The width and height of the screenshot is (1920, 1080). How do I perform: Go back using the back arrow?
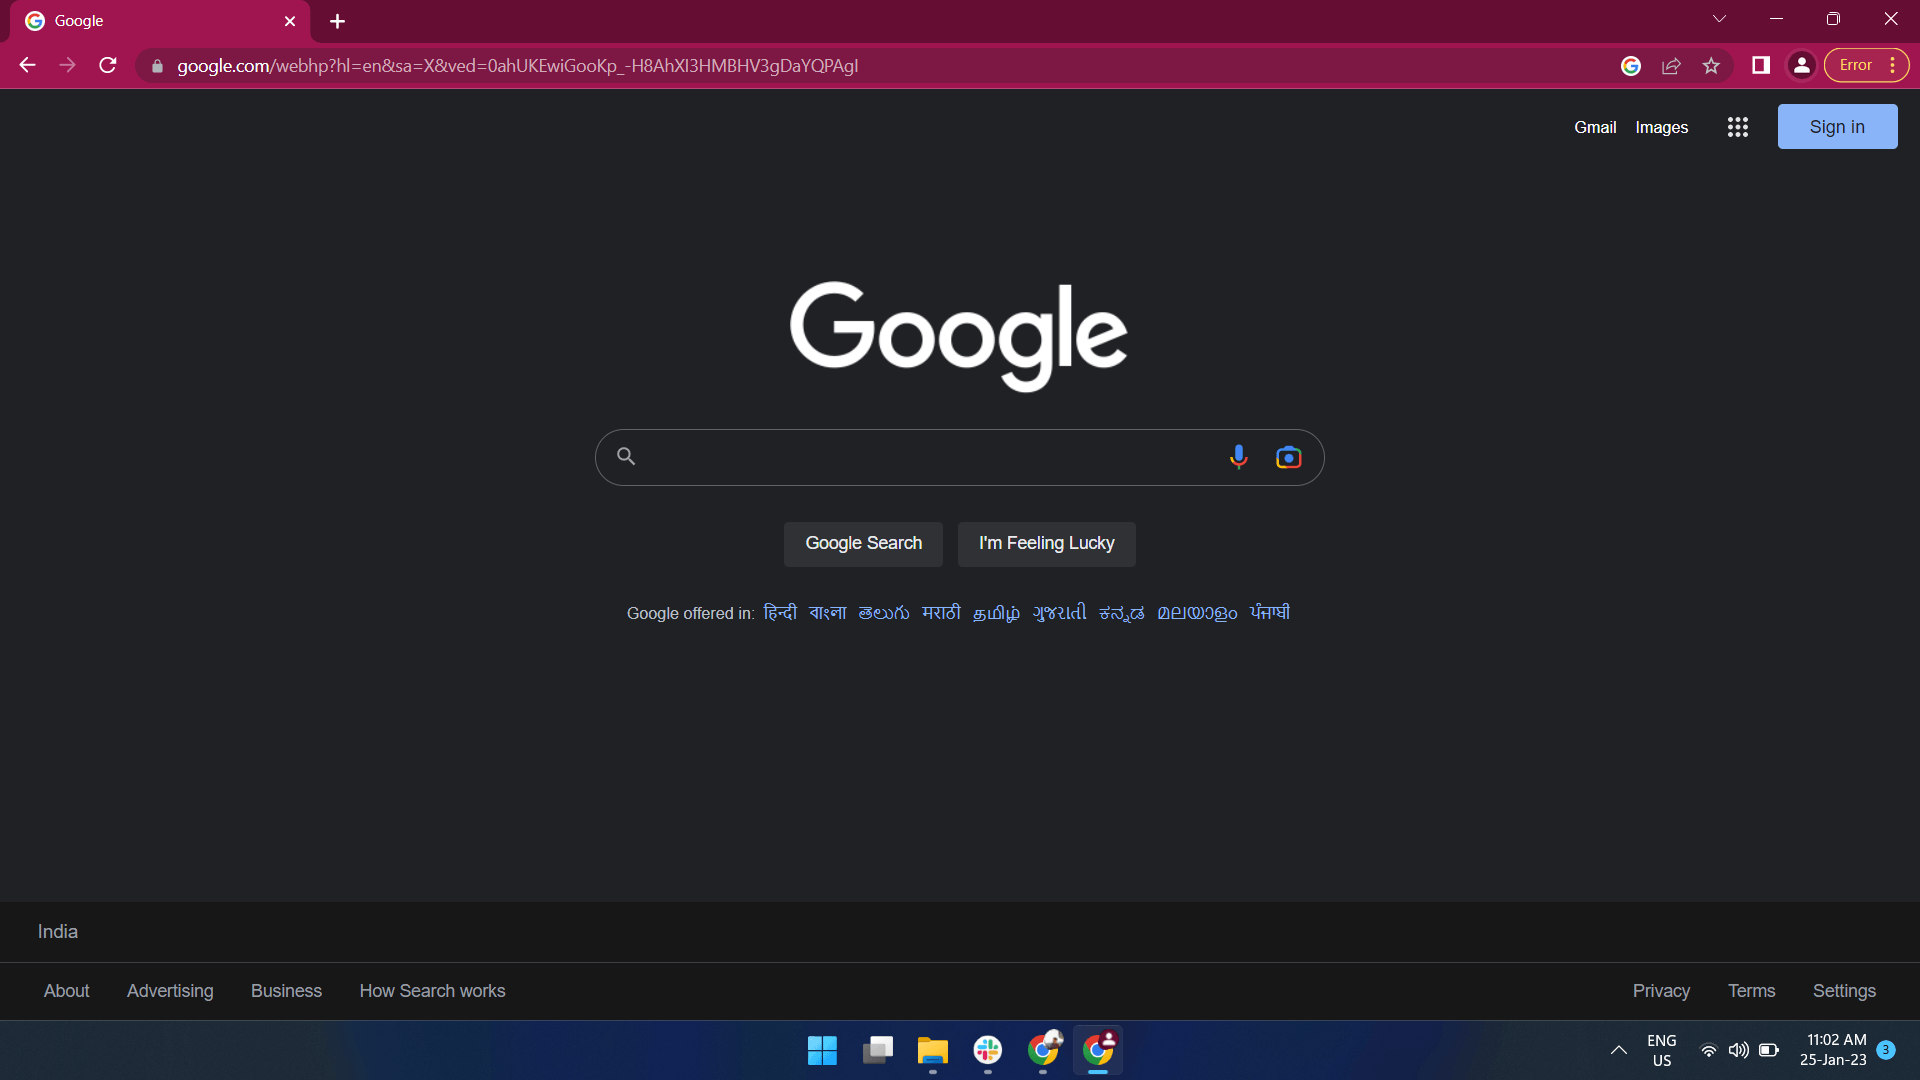(26, 65)
